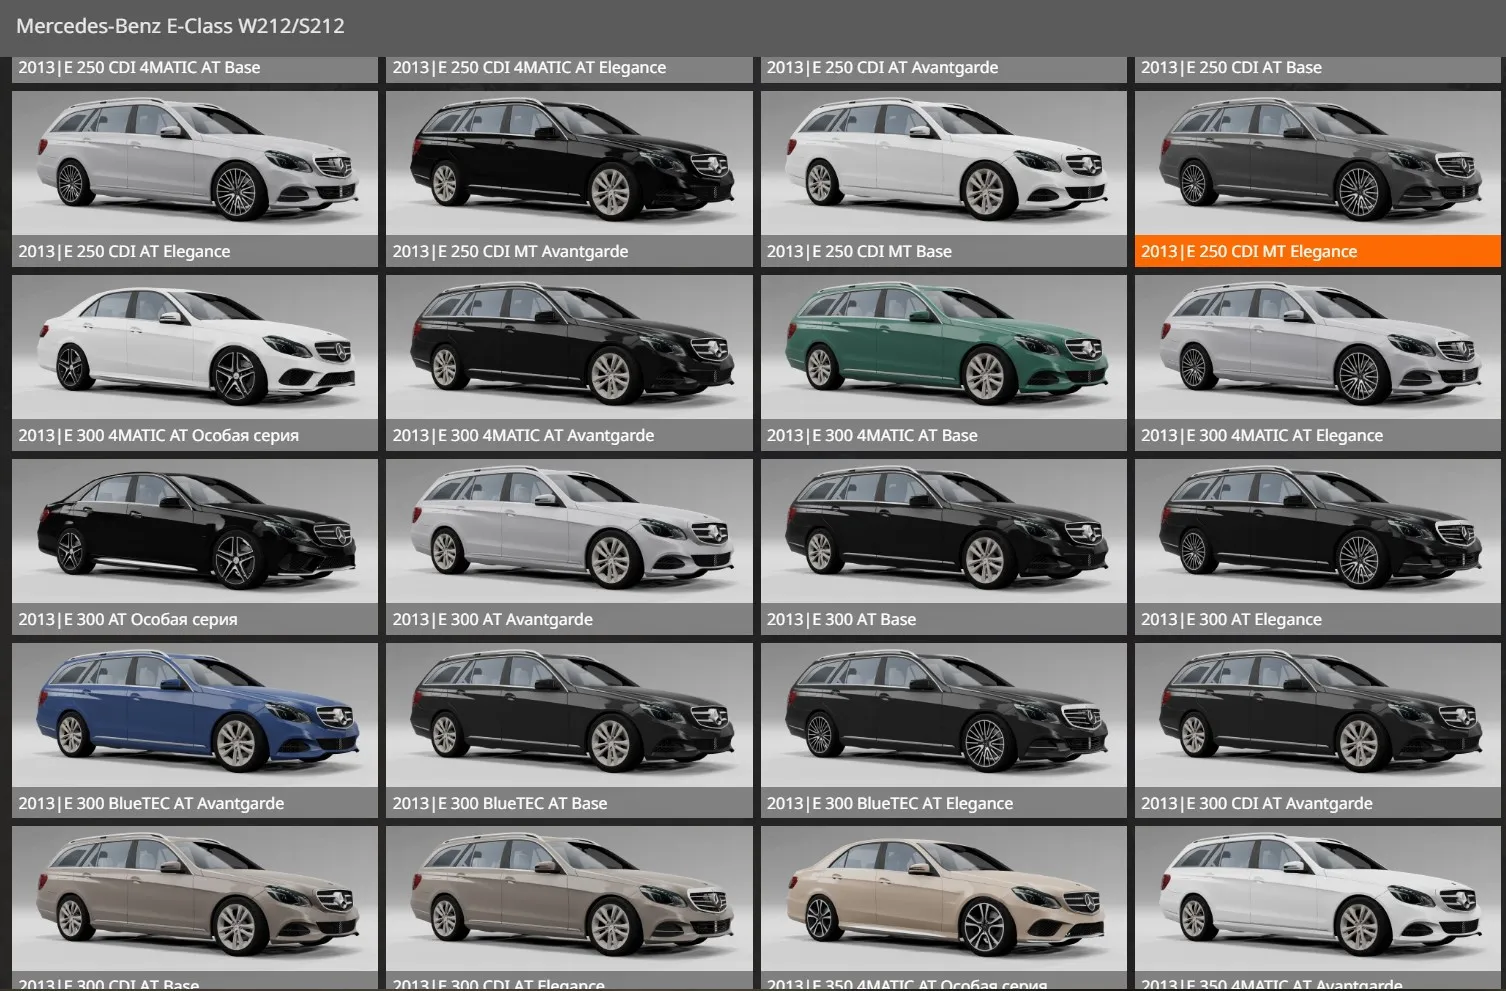Select the E 300 BlueTEC AT Elegance wagon thumbnail
Viewport: 1506px width, 991px height.
(x=943, y=715)
